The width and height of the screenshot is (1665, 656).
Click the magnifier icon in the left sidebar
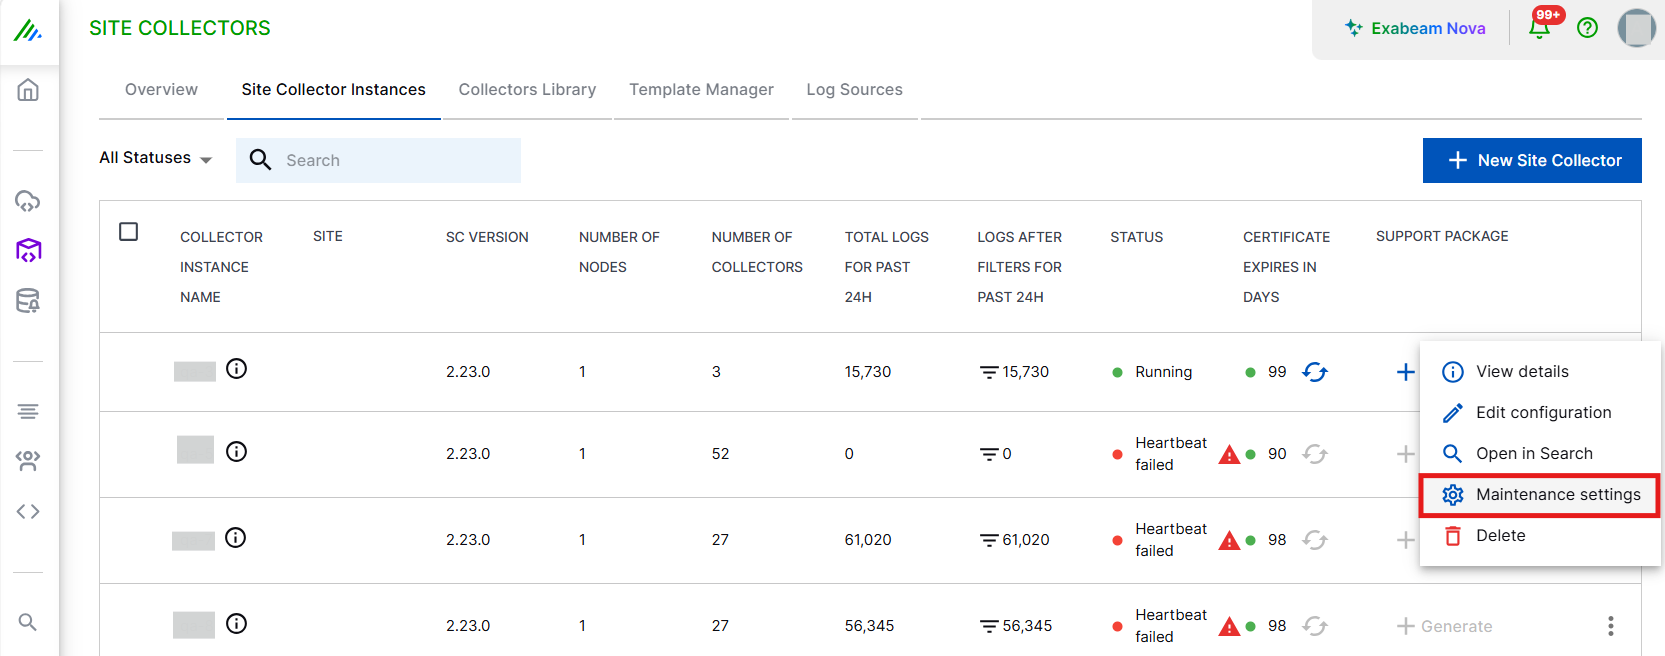[x=28, y=622]
